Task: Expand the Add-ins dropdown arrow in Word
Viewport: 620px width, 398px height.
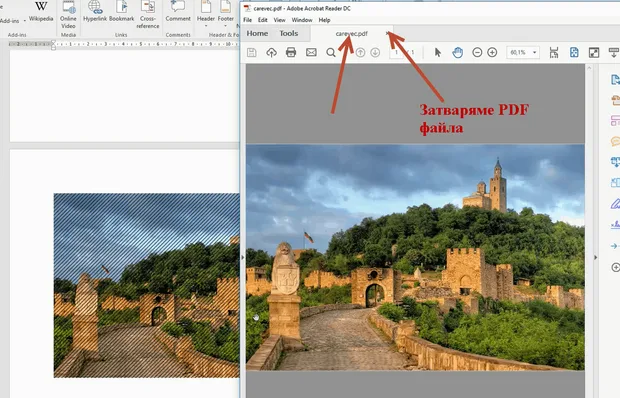Action: pos(25,21)
